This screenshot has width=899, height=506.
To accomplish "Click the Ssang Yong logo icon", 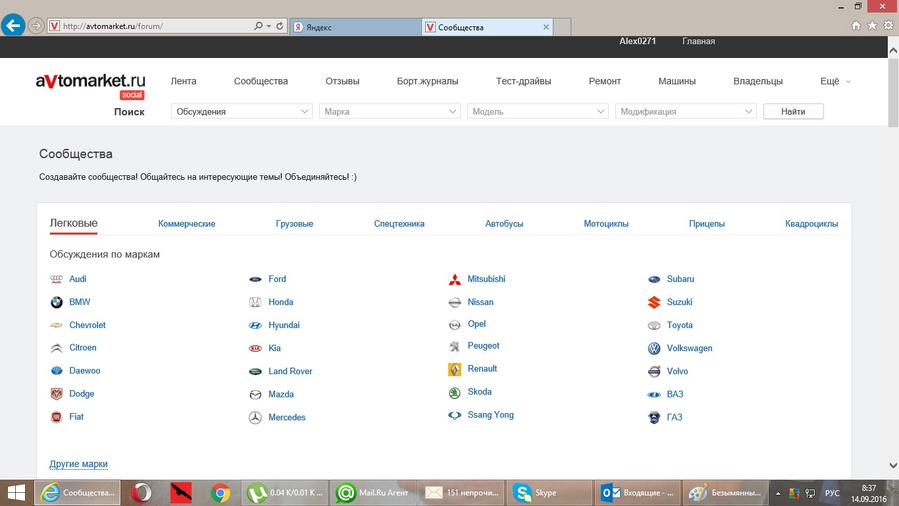I will pyautogui.click(x=455, y=415).
